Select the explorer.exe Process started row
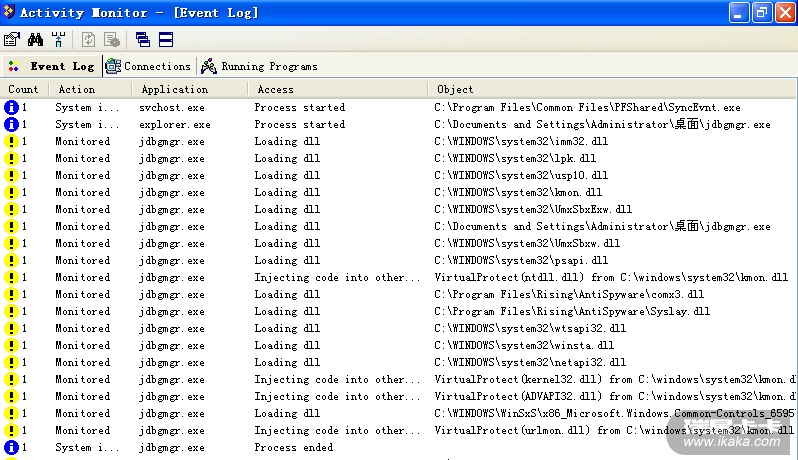Screen dimensions: 798x460 300,125
